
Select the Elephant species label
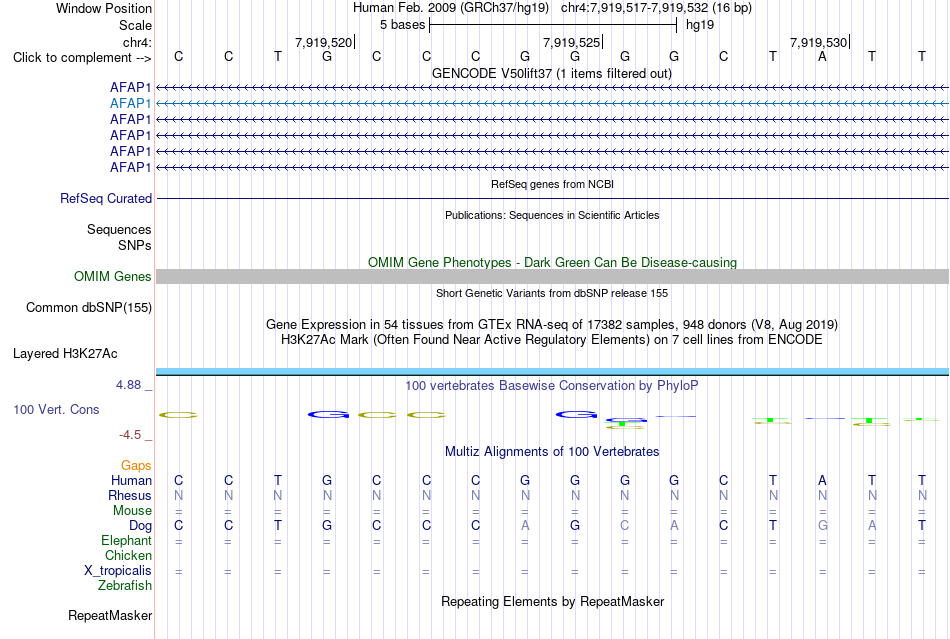click(x=126, y=540)
